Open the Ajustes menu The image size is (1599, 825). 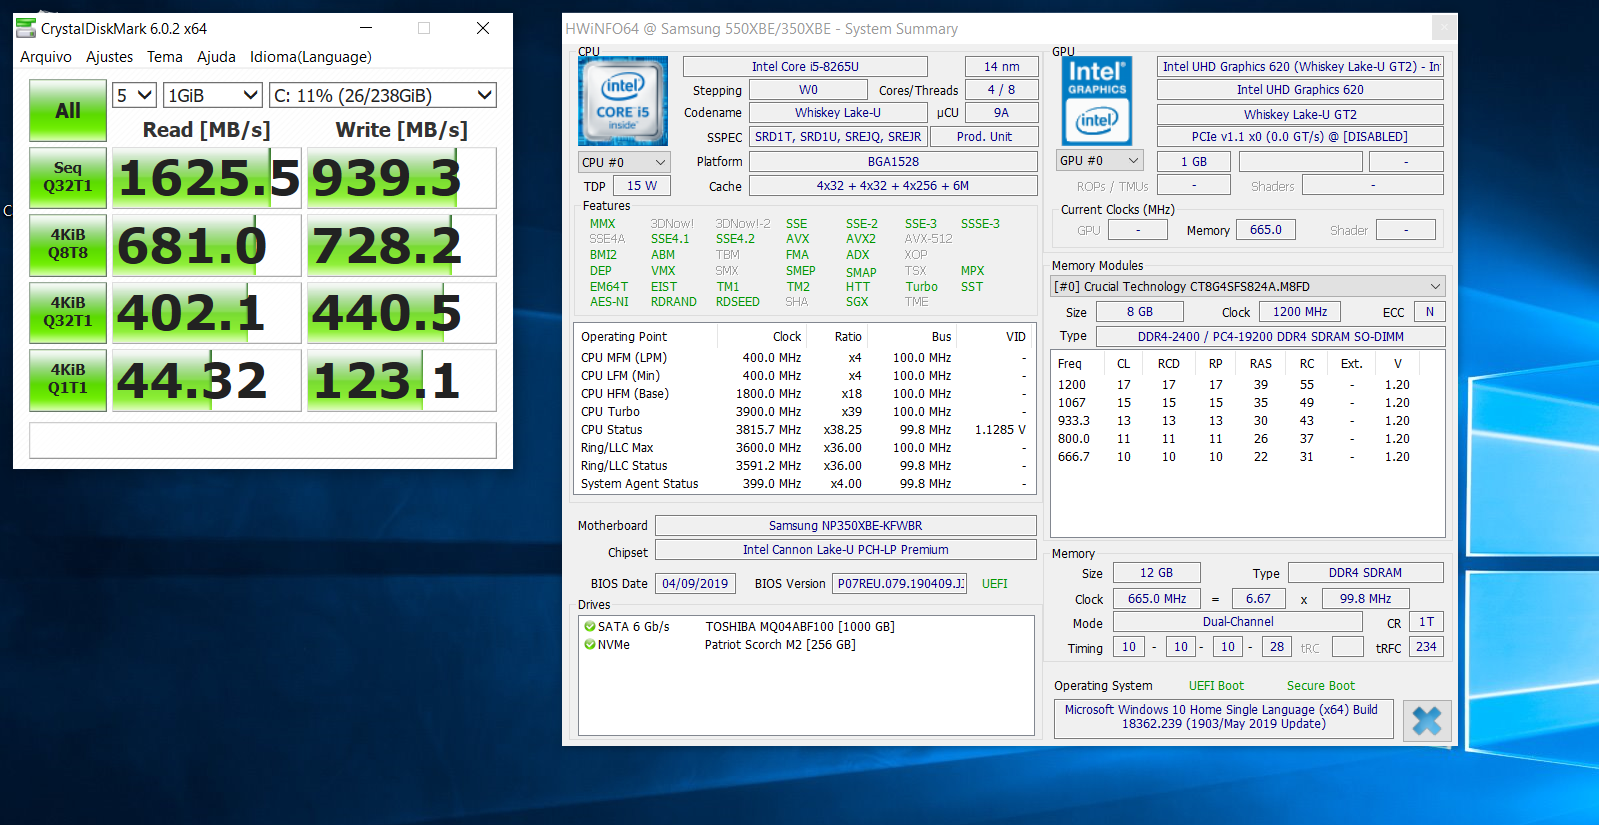coord(109,57)
